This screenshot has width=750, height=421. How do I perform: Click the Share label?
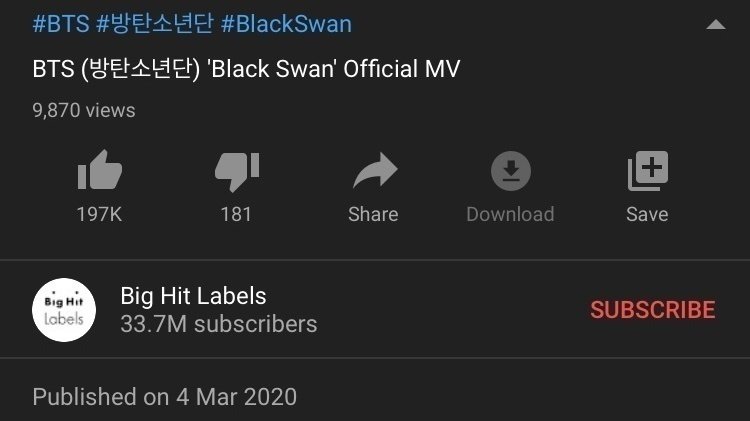click(x=373, y=214)
